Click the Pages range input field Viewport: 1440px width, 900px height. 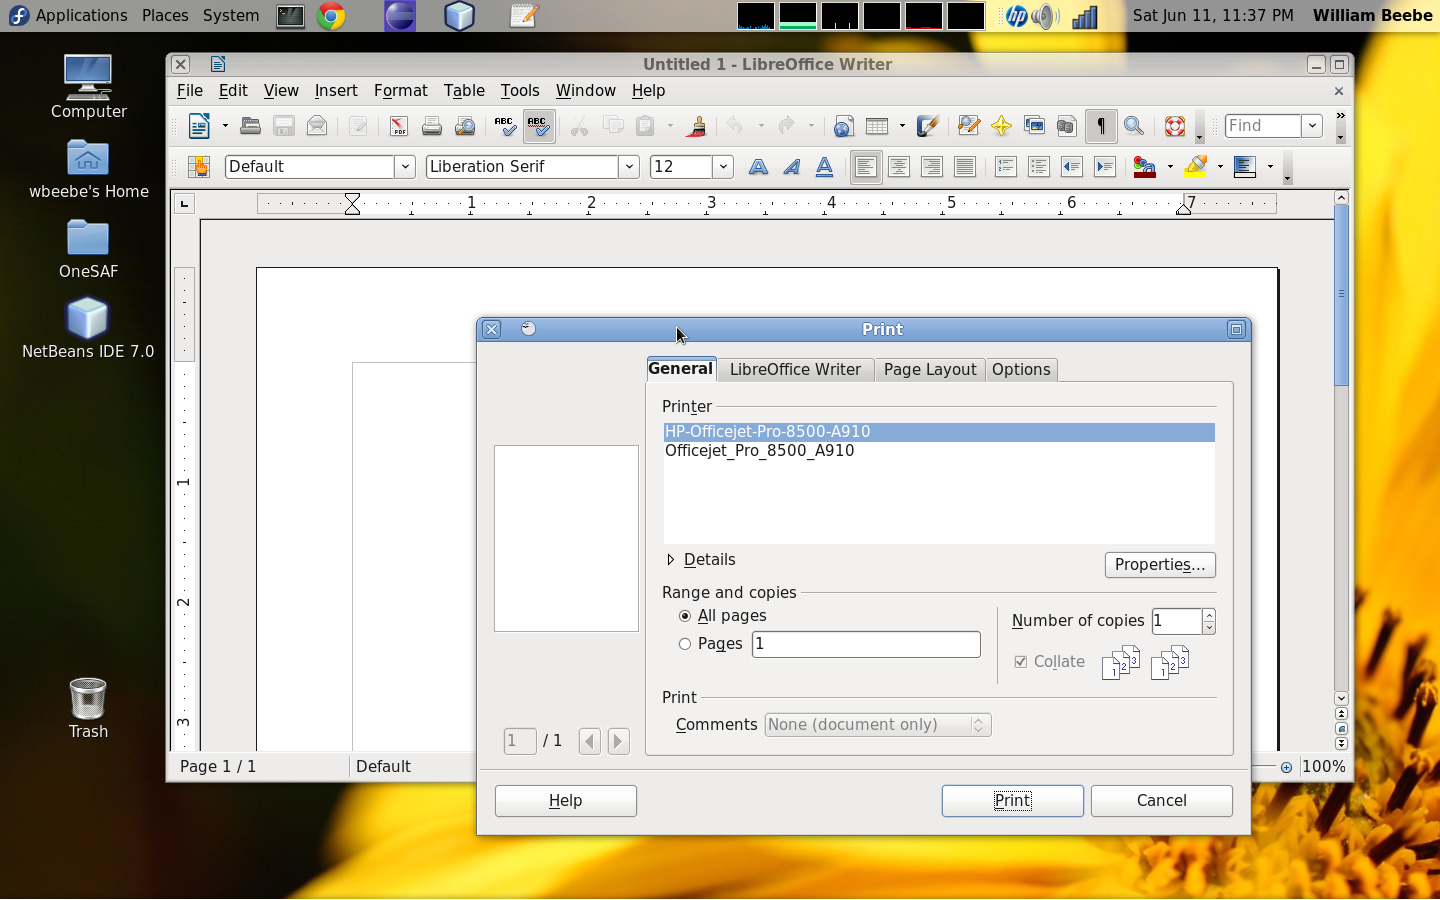[866, 644]
